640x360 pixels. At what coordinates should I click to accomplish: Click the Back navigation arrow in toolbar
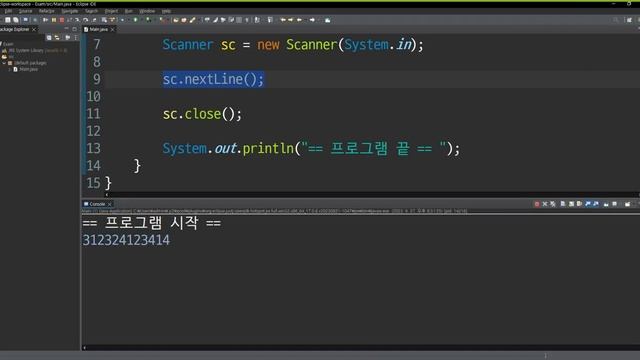299,20
